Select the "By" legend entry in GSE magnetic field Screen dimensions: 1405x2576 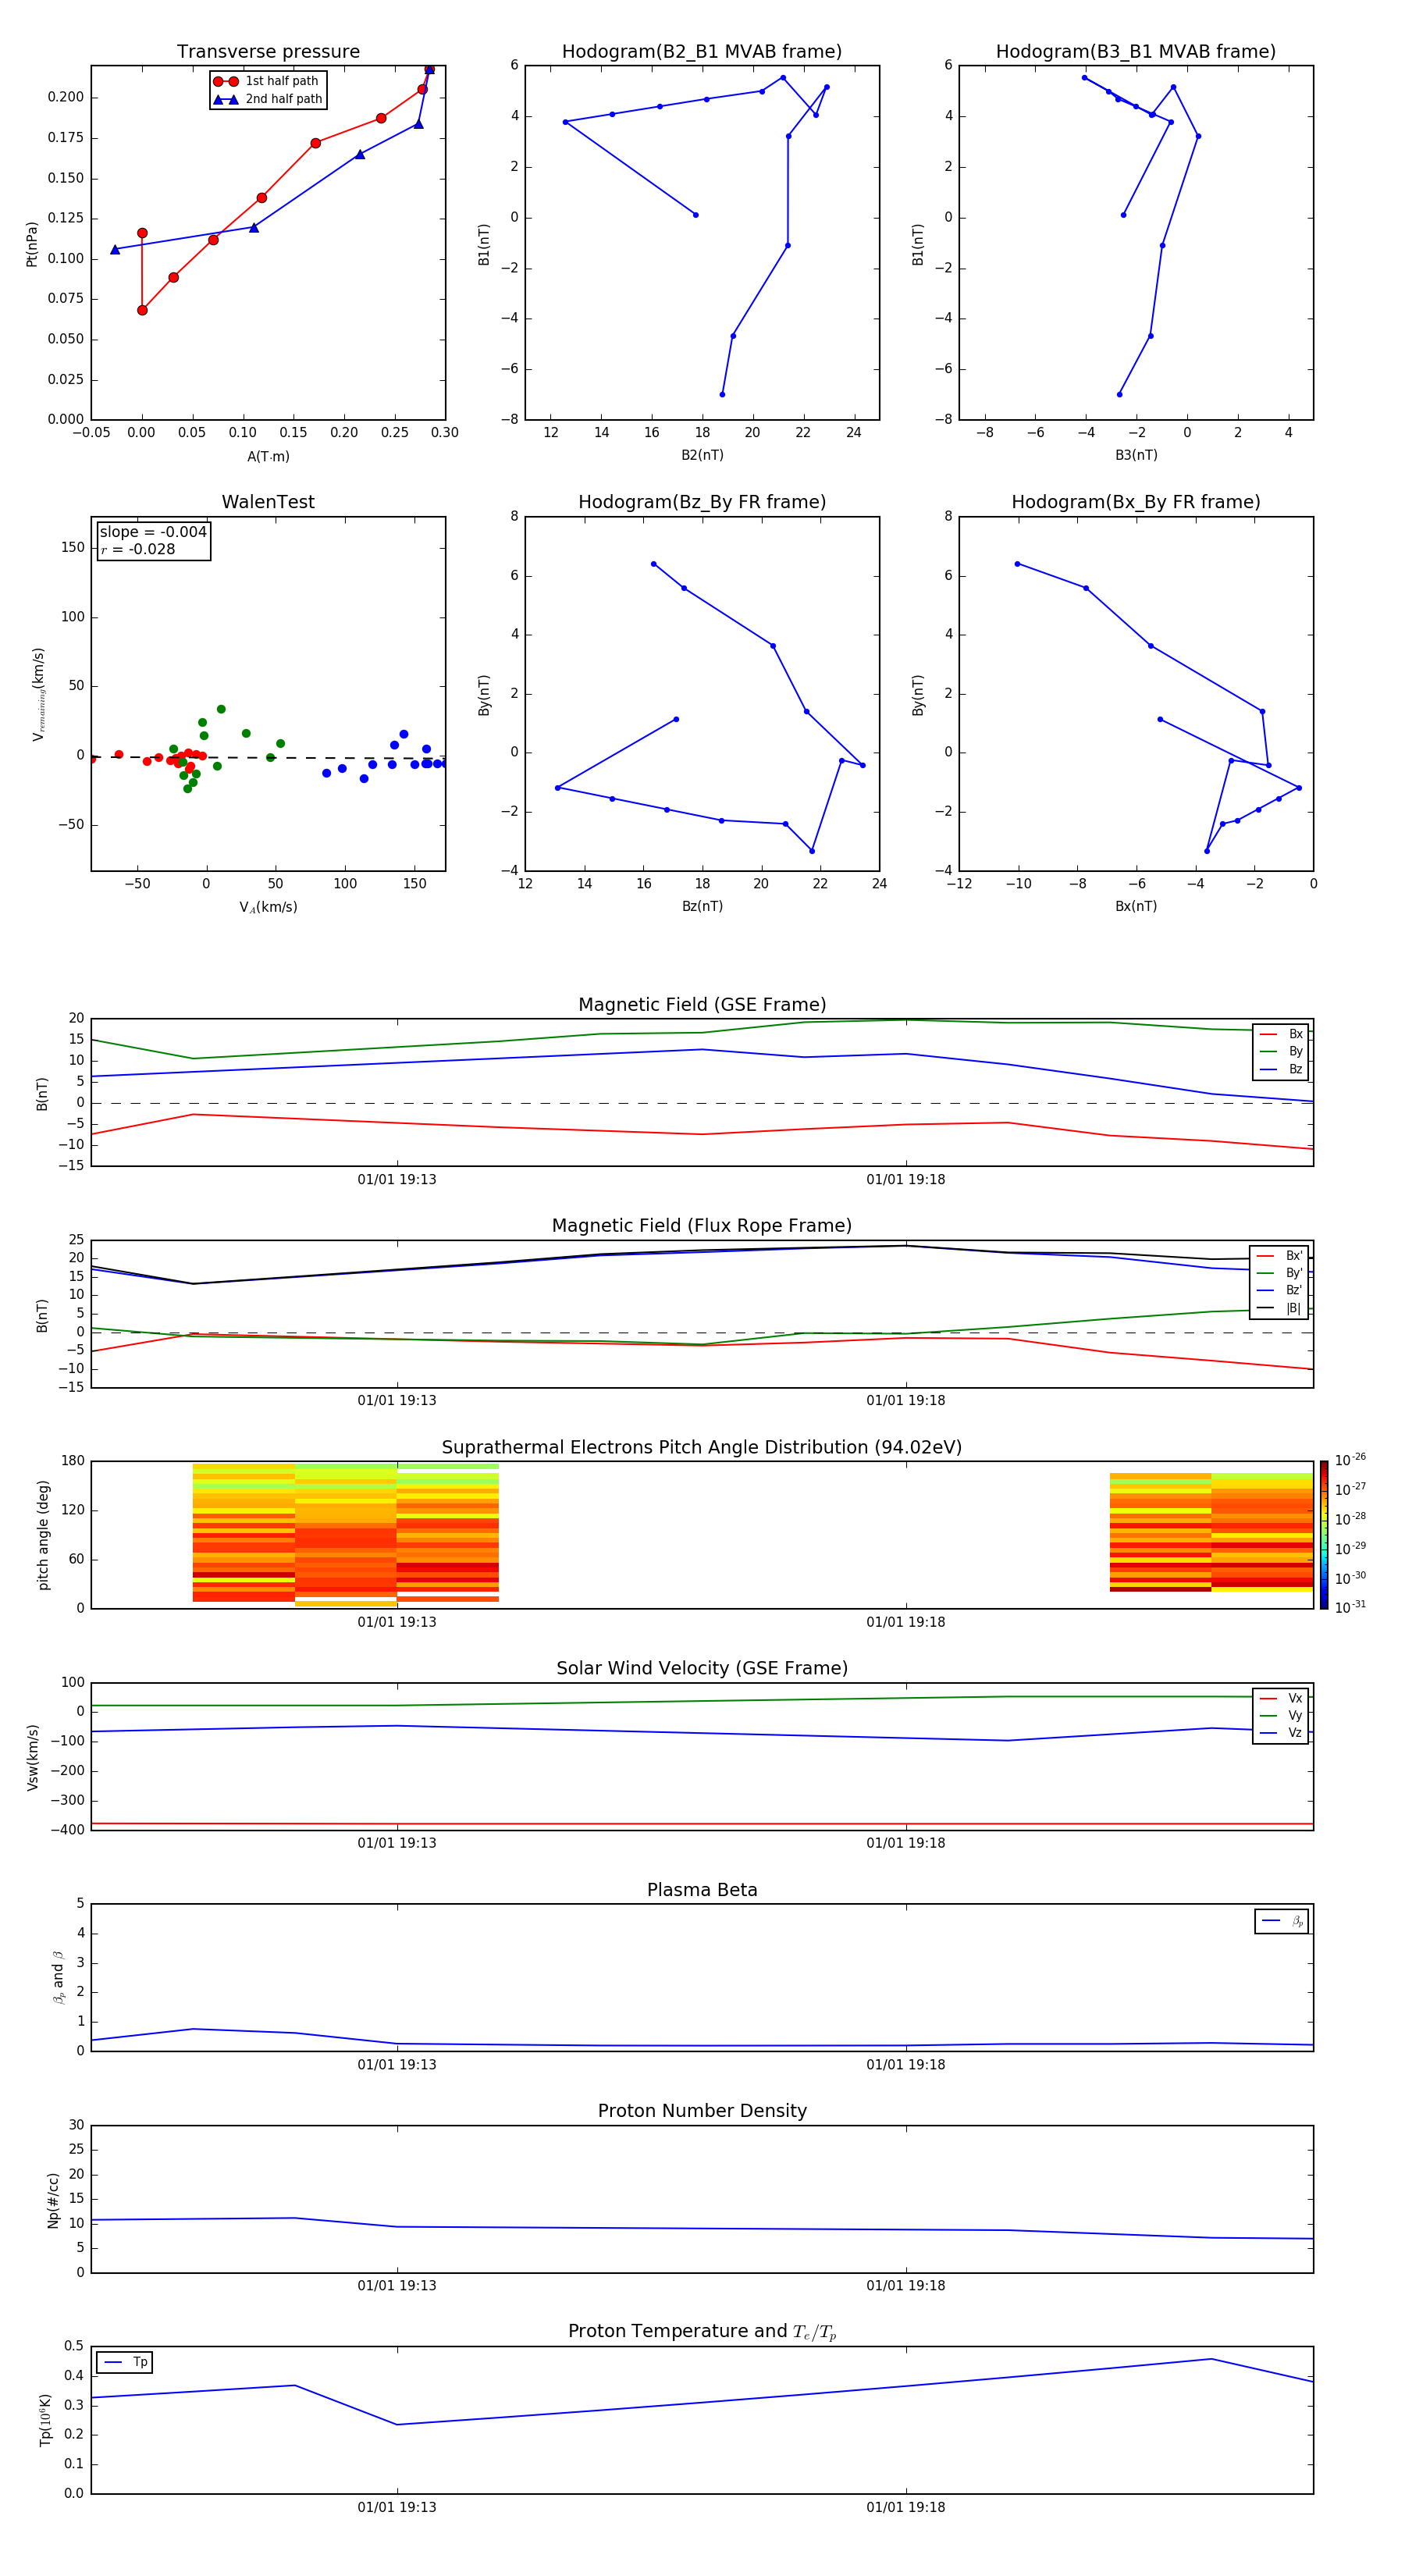pyautogui.click(x=1281, y=1051)
